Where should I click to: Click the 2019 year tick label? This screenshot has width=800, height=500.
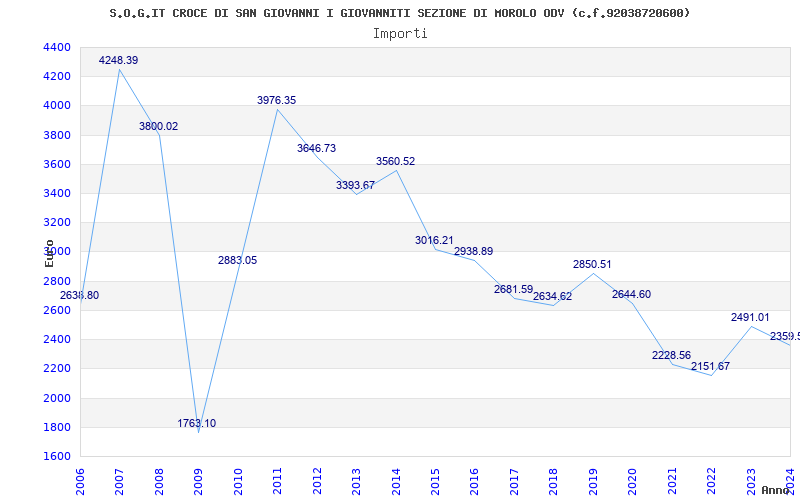tap(593, 481)
